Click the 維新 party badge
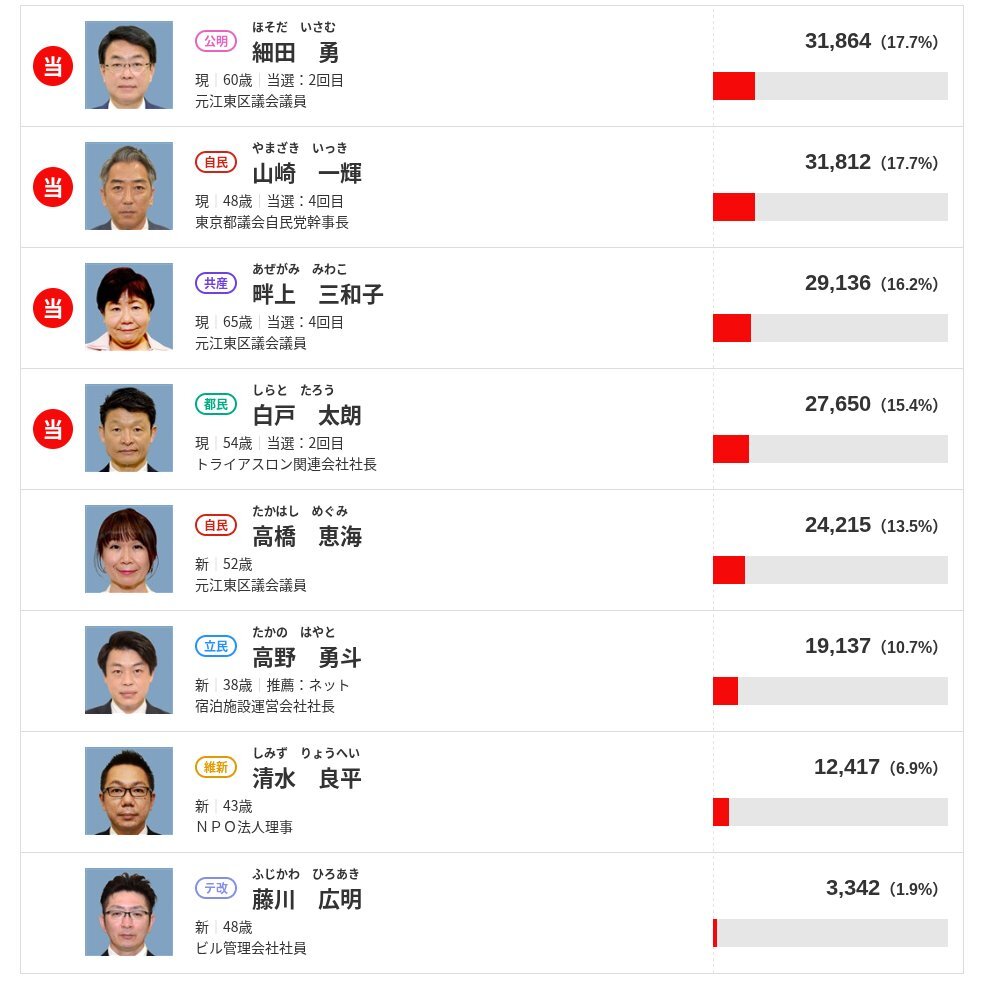 215,767
